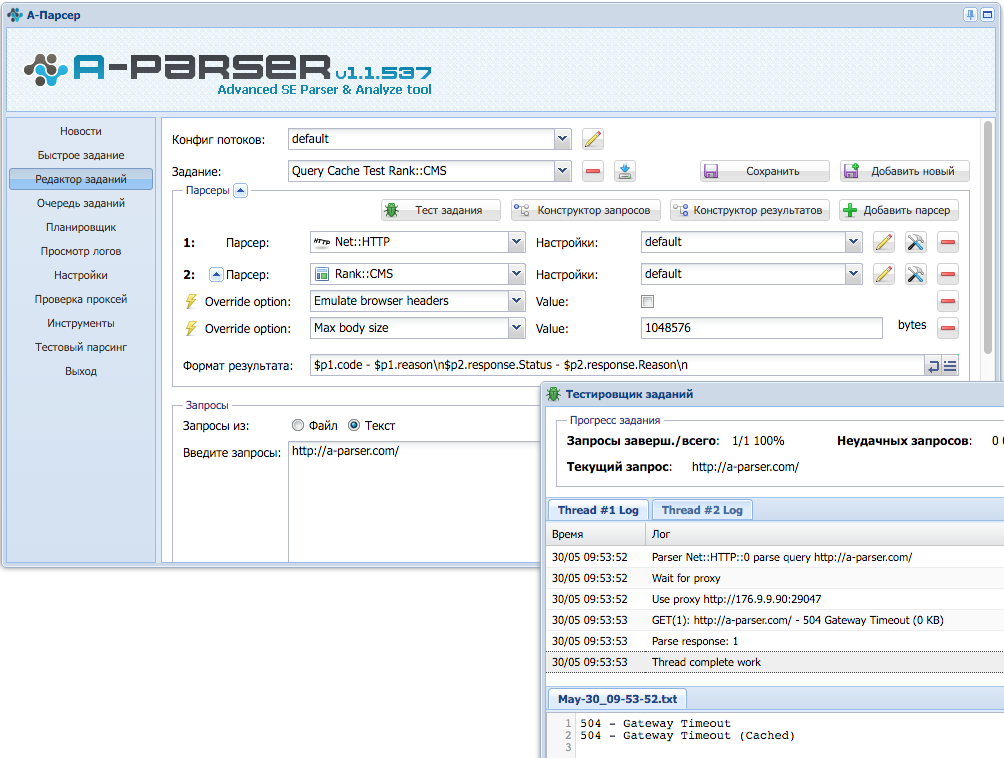Image resolution: width=1004 pixels, height=758 pixels.
Task: Select the 'Use proxy http://176.9.9.90:29047' log row
Action: tap(775, 599)
